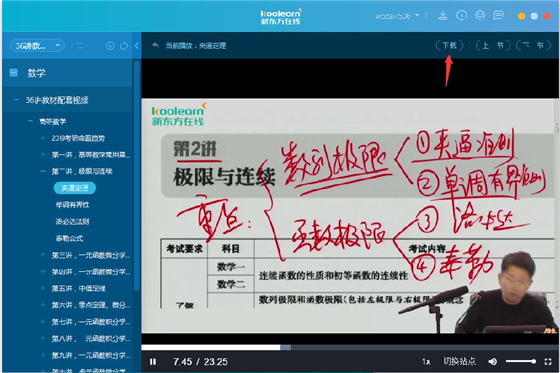This screenshot has height=373, width=560.
Task: Seek on the video progress bar
Action: click(x=350, y=347)
